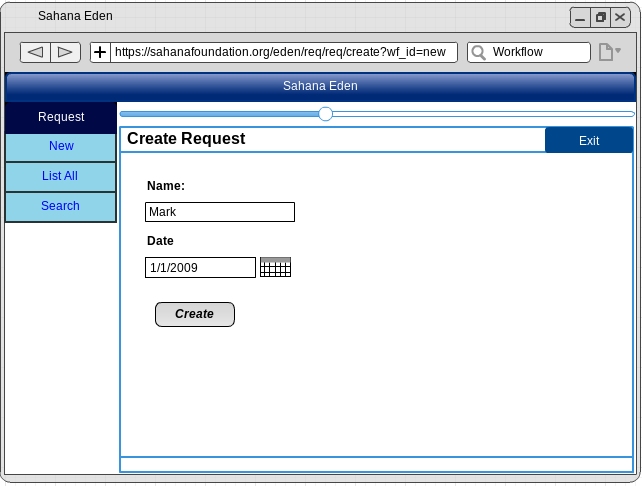This screenshot has height=486, width=642.
Task: Open the New item in sidebar
Action: point(61,146)
